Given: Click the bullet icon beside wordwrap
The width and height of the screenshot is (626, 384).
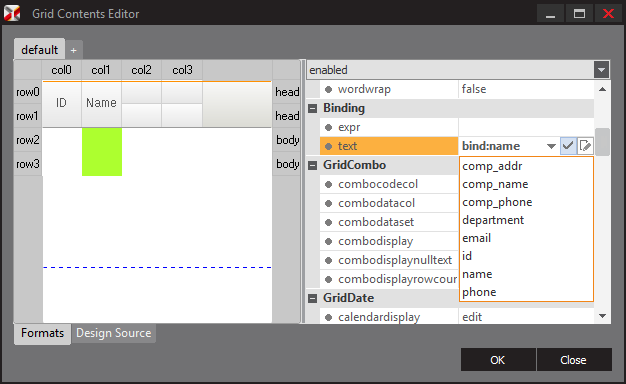Looking at the screenshot, I should (x=329, y=89).
